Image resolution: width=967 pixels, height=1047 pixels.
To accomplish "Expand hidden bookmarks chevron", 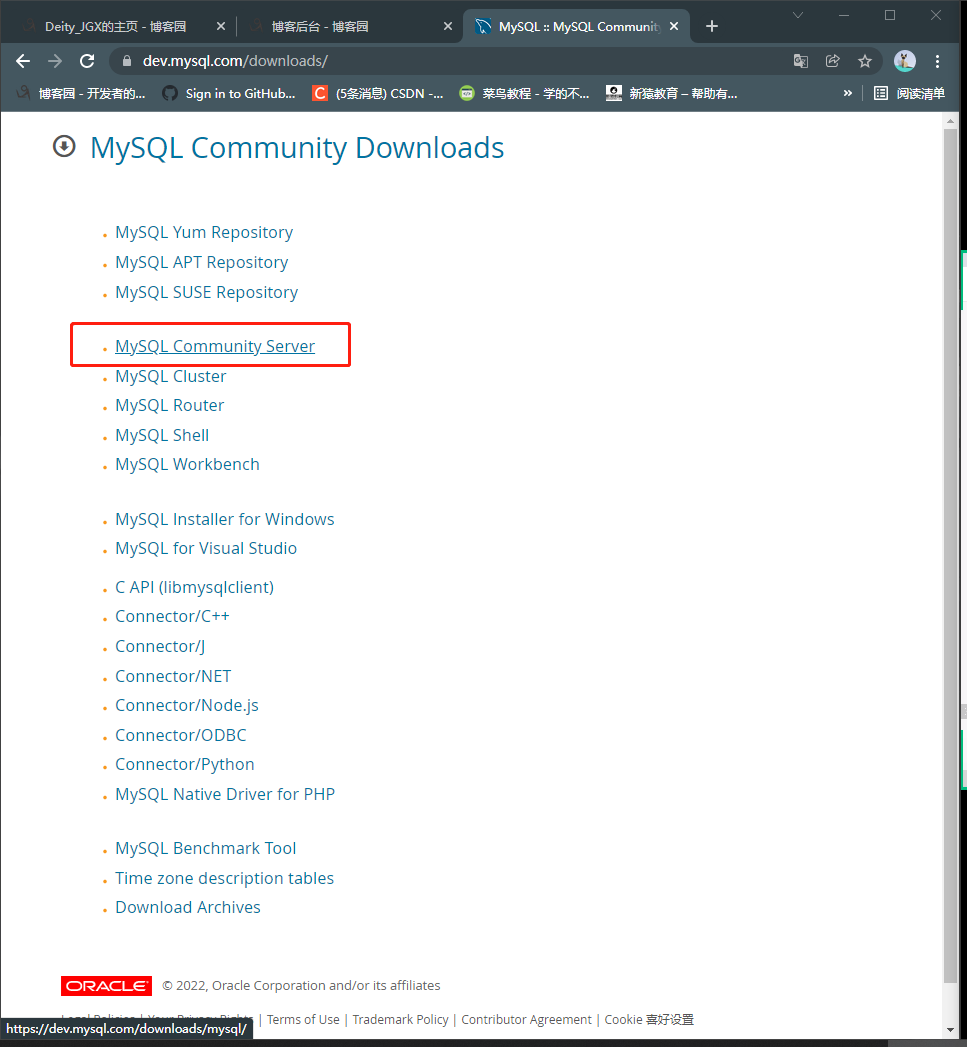I will tap(847, 93).
